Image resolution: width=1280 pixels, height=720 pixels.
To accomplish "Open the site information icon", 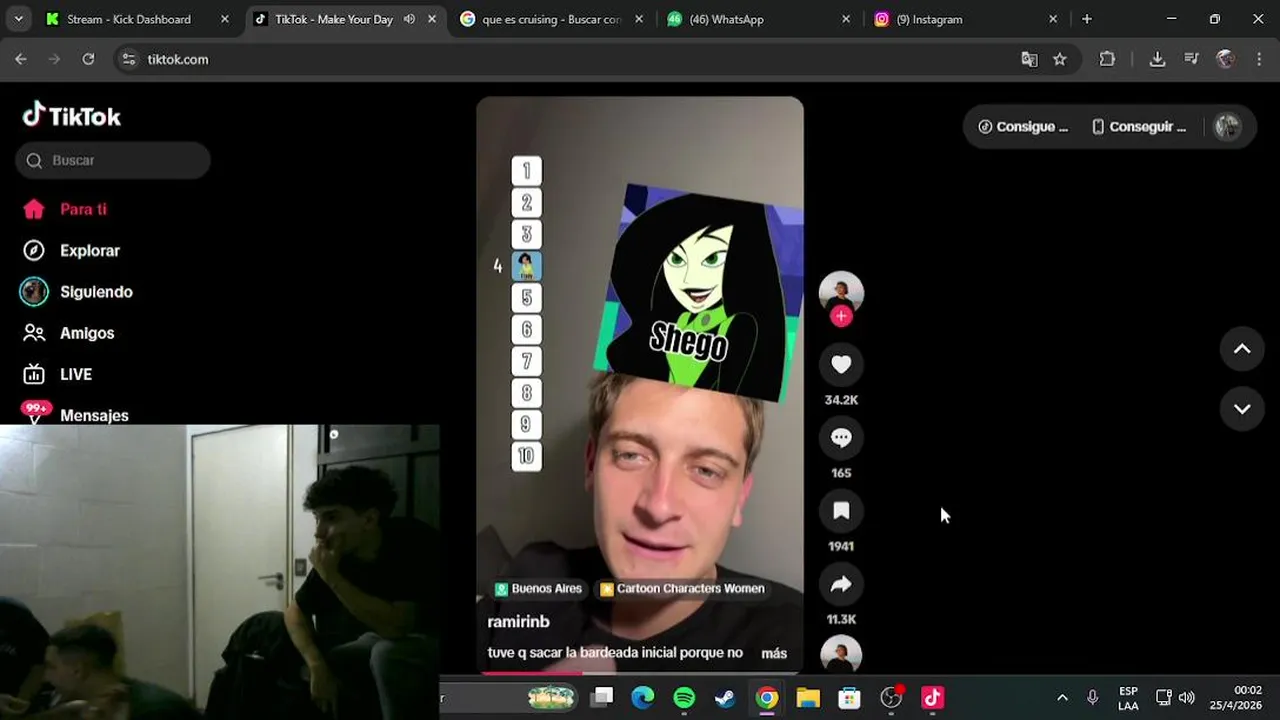I will pos(128,59).
